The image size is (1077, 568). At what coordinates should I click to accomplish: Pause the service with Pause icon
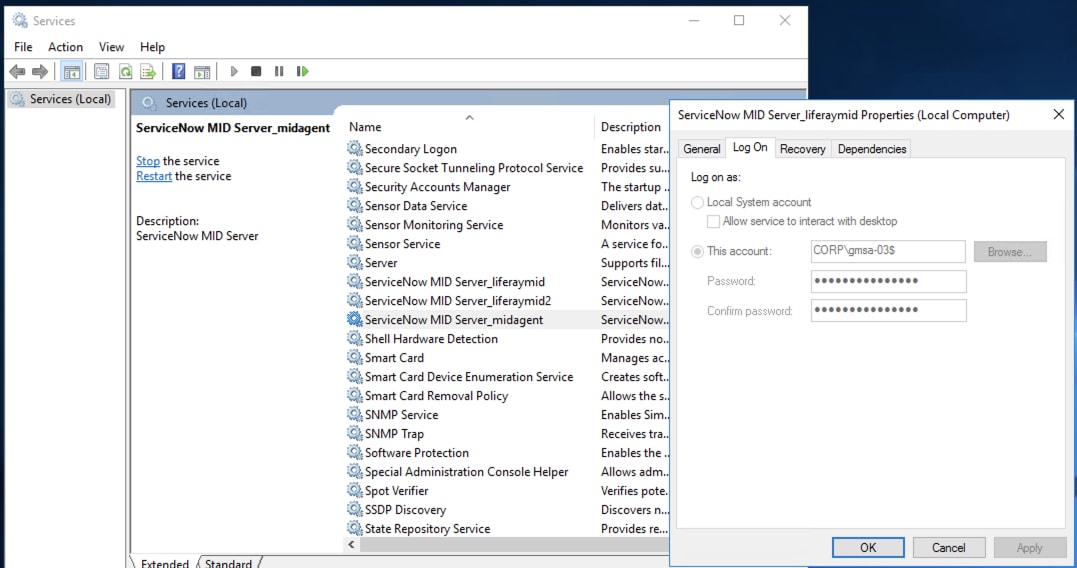(x=279, y=71)
